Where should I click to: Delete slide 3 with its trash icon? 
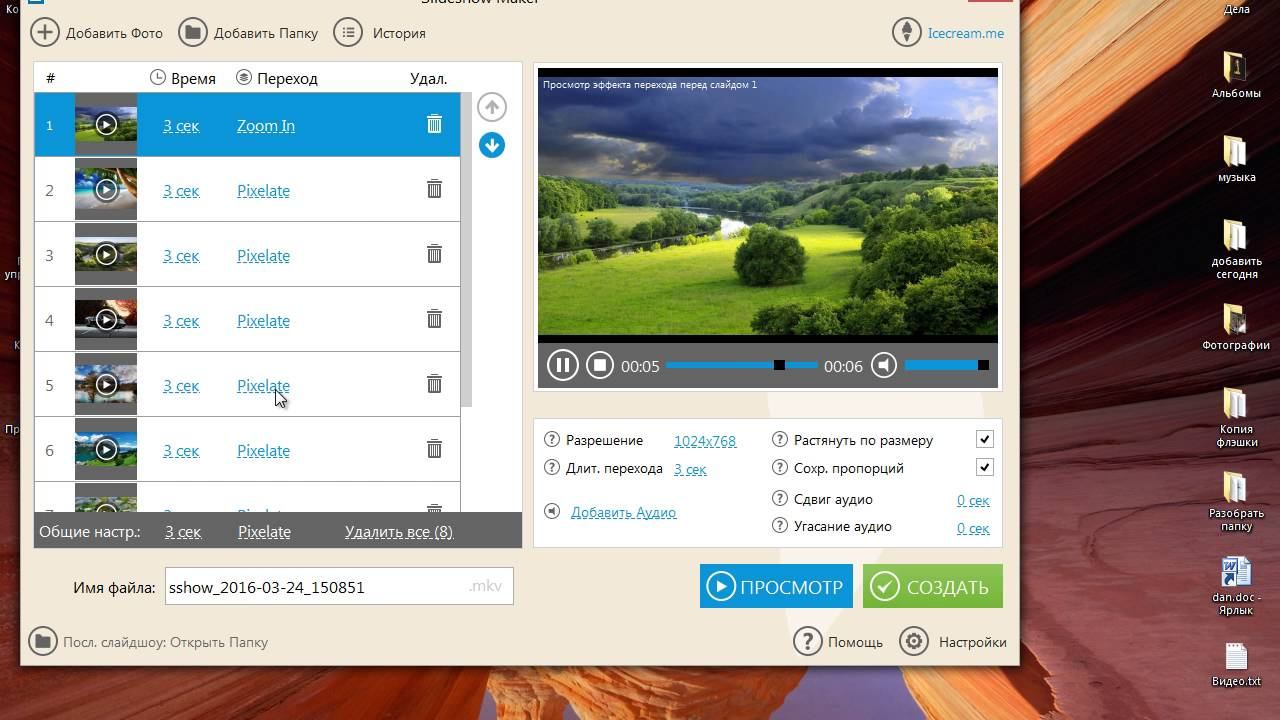click(x=434, y=254)
